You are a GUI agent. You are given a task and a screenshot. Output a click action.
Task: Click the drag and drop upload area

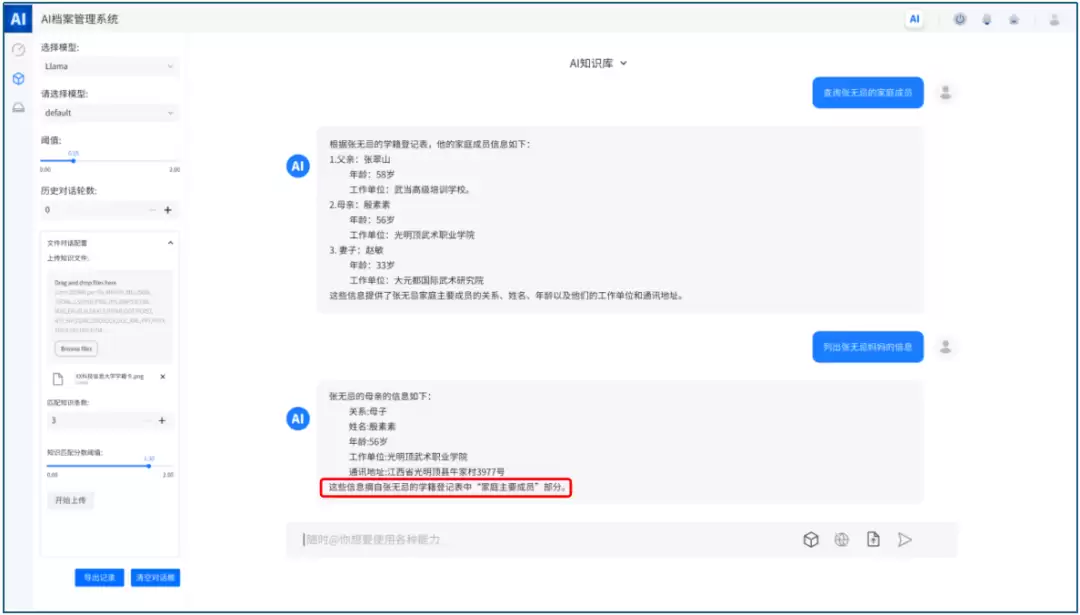point(110,315)
